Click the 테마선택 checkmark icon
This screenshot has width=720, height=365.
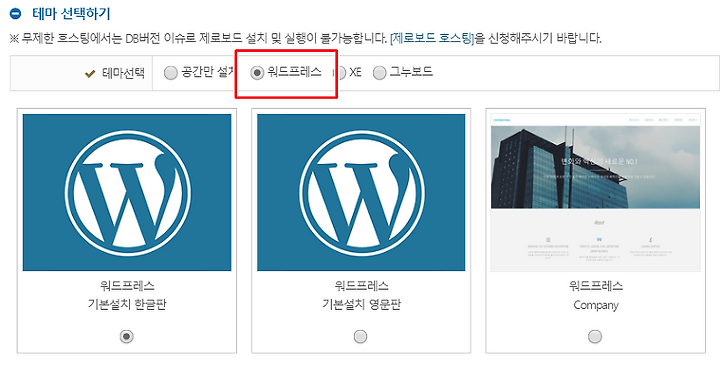pyautogui.click(x=90, y=73)
